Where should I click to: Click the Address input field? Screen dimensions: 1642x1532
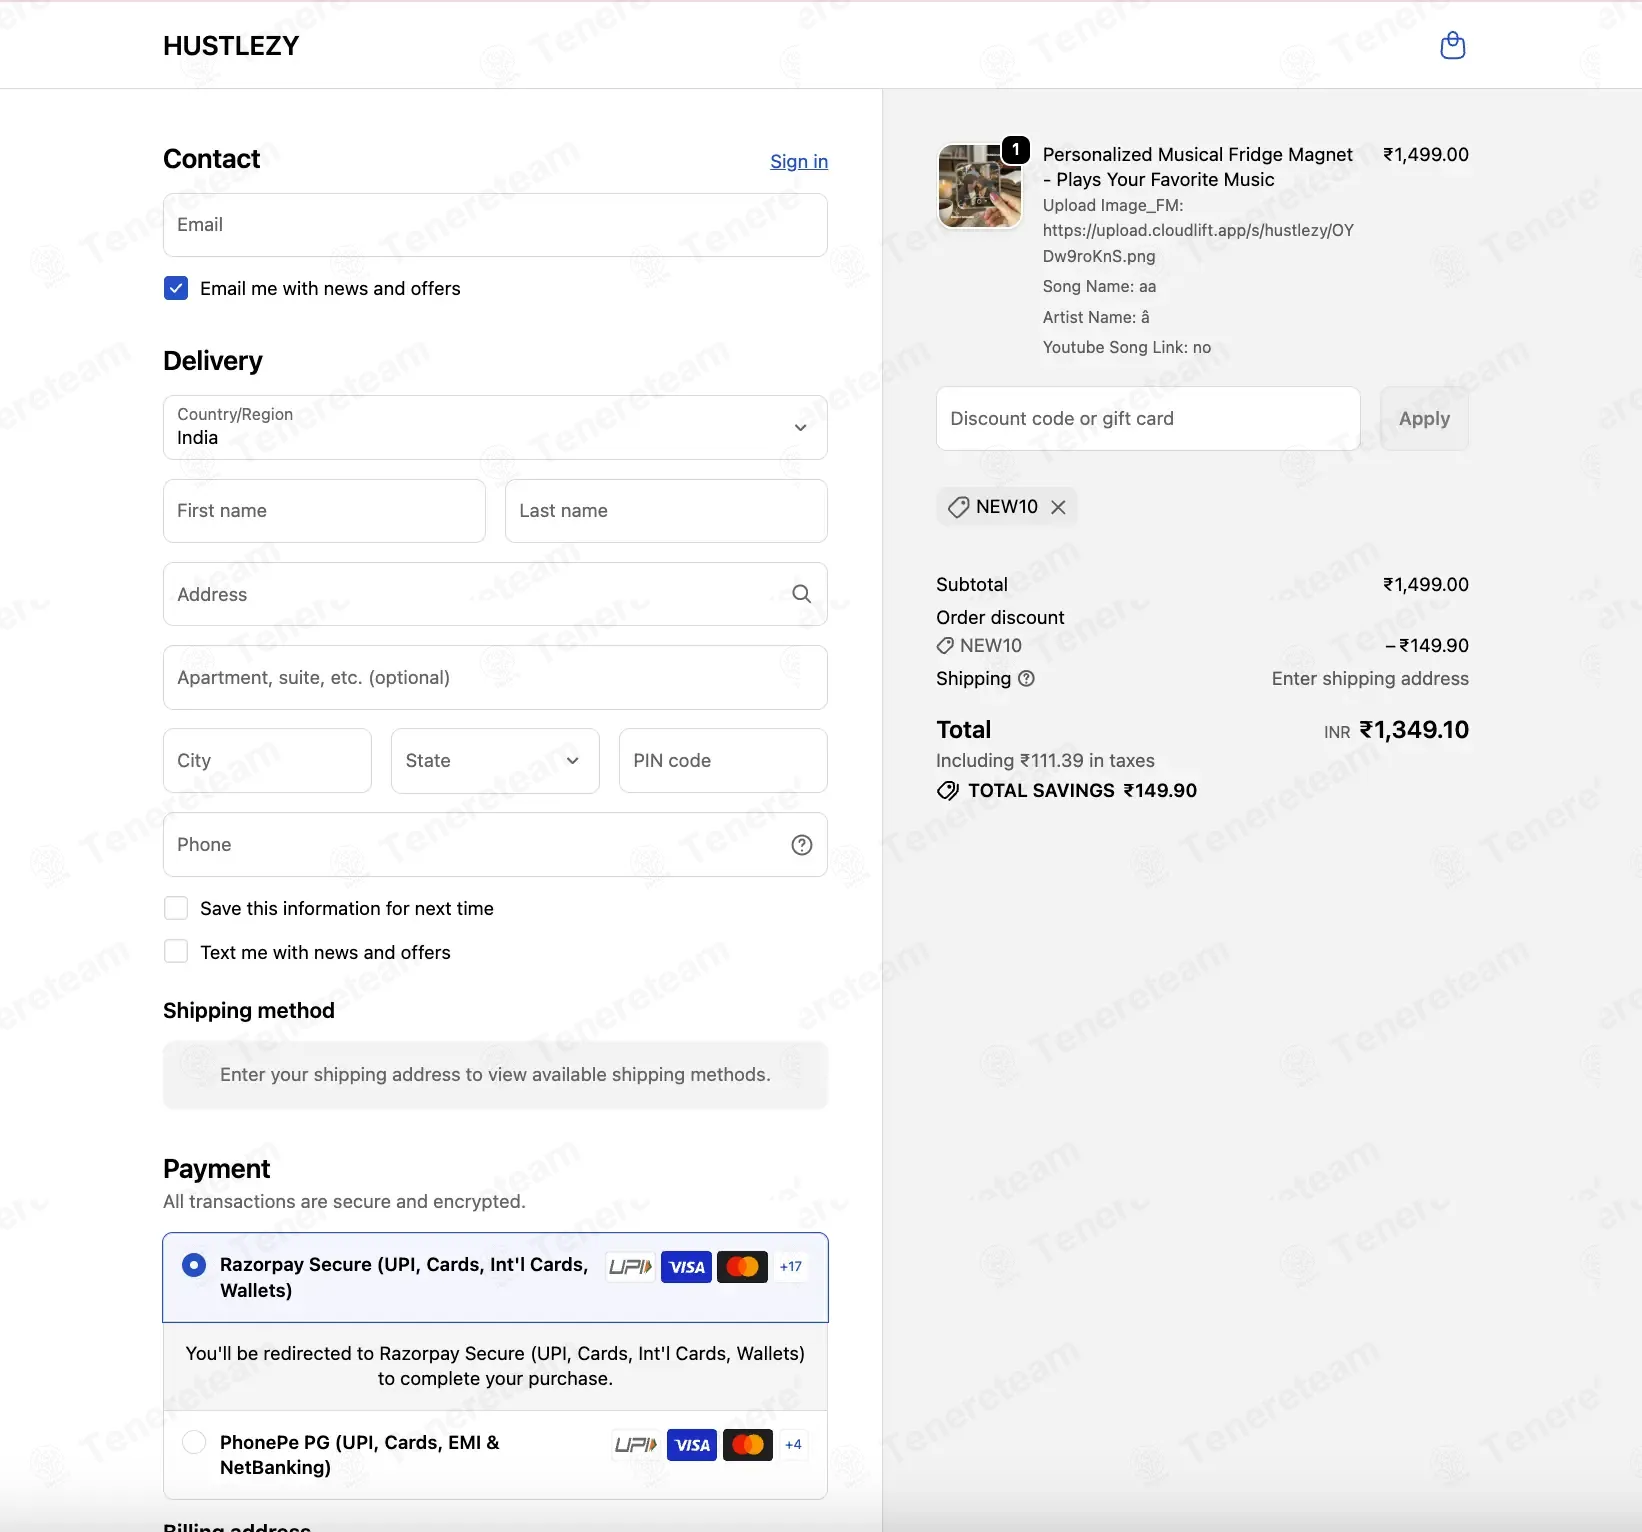click(x=495, y=594)
